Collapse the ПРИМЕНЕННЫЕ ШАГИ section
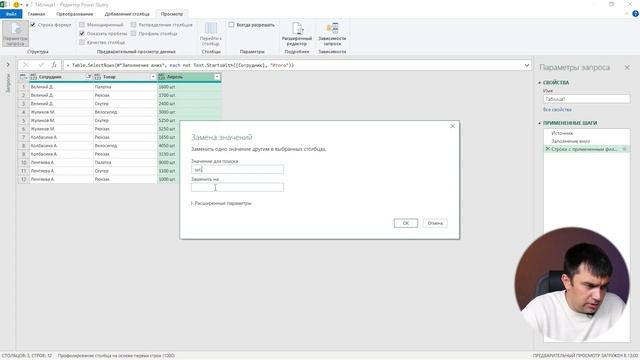 pos(540,123)
